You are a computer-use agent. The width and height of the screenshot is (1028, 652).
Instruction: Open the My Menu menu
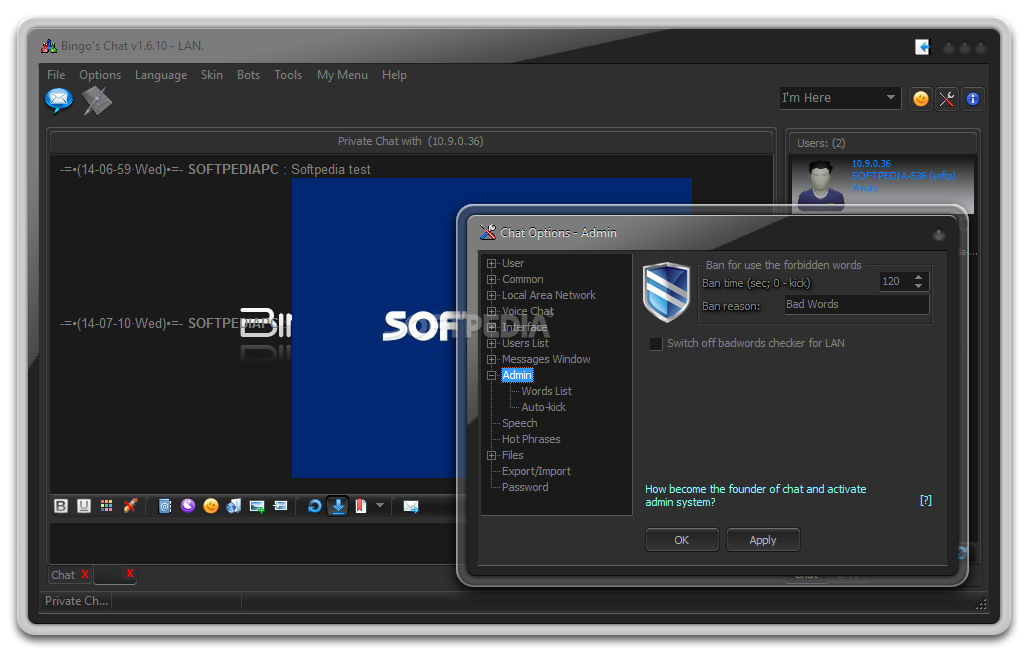[342, 75]
